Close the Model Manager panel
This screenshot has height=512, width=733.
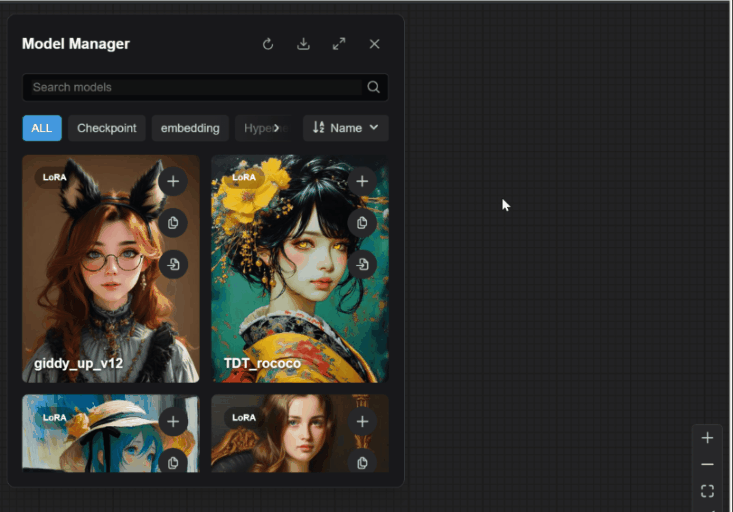(374, 44)
